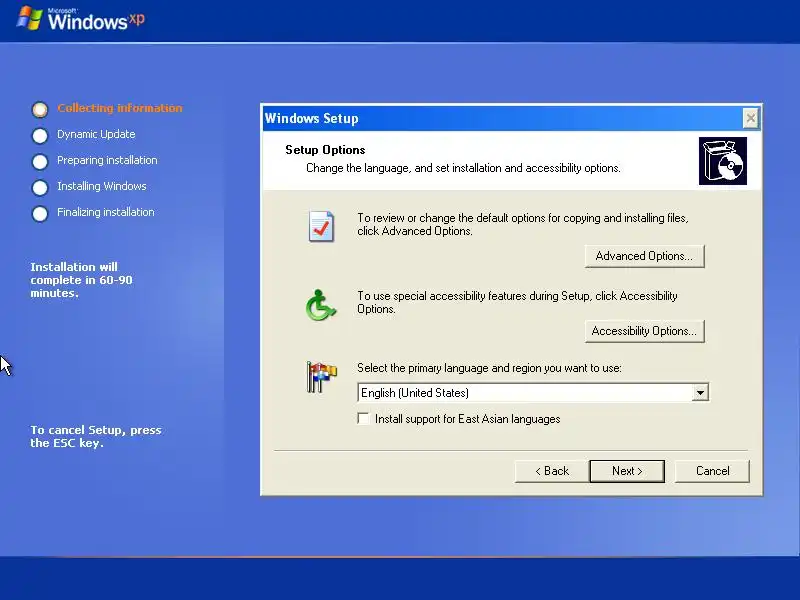Click the Installing Windows step bullet
Screen dimensions: 800x600
tap(40, 187)
